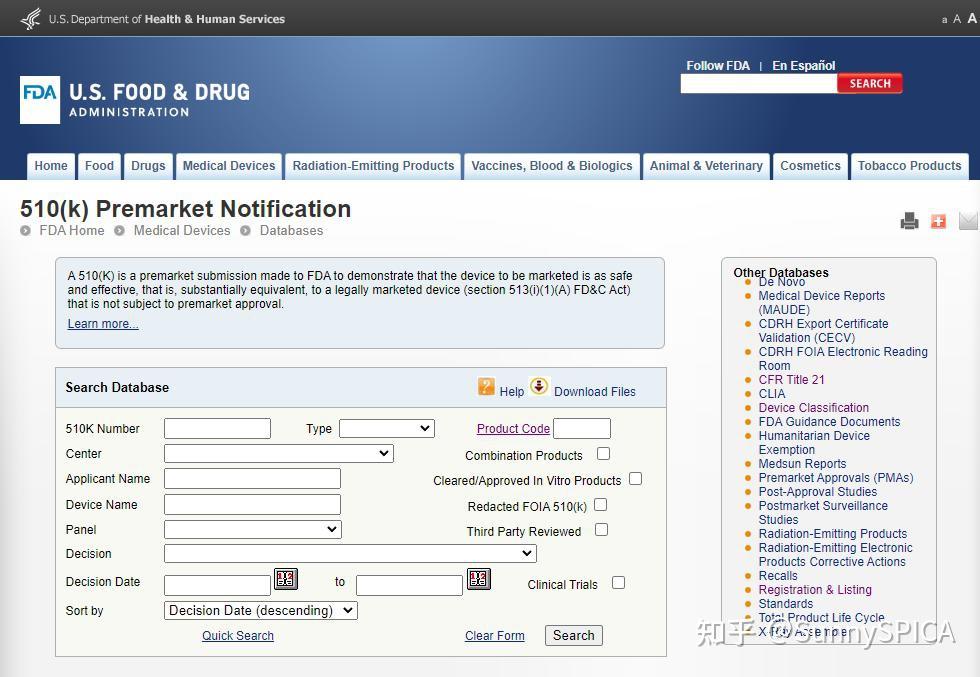
Task: Open the Tobacco Products tab
Action: 909,166
